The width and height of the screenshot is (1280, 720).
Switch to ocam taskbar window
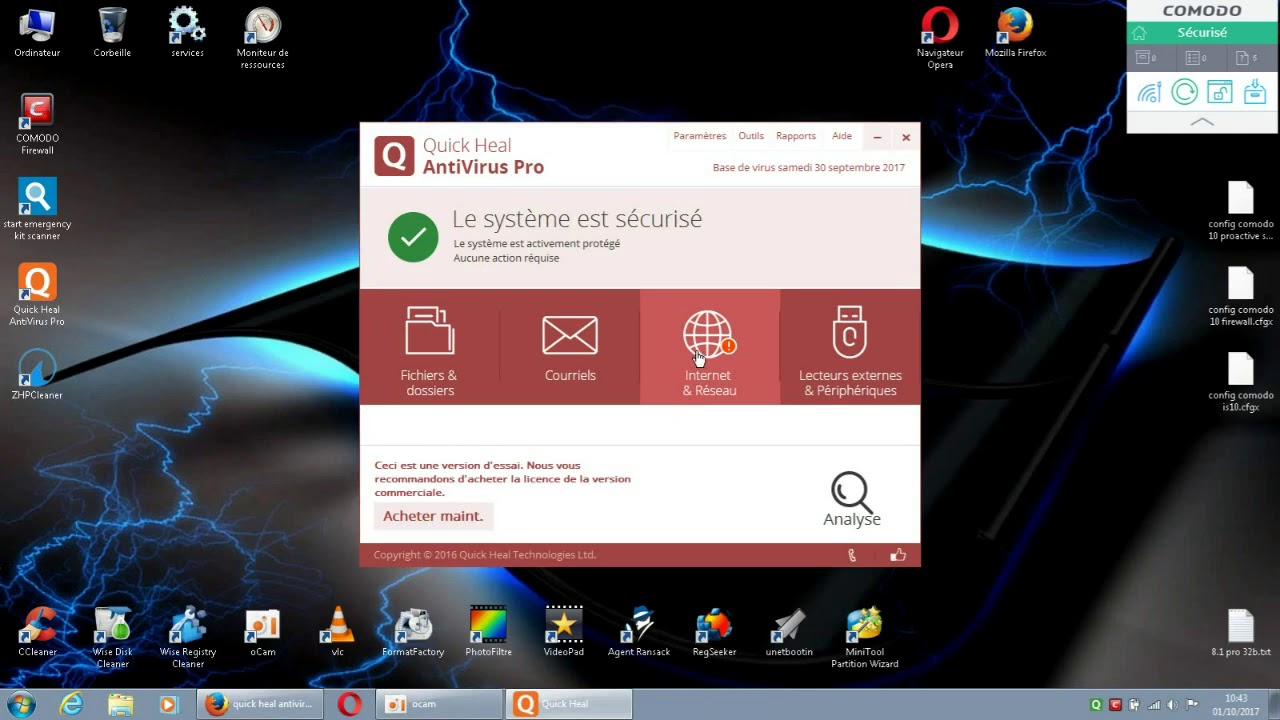pyautogui.click(x=439, y=704)
